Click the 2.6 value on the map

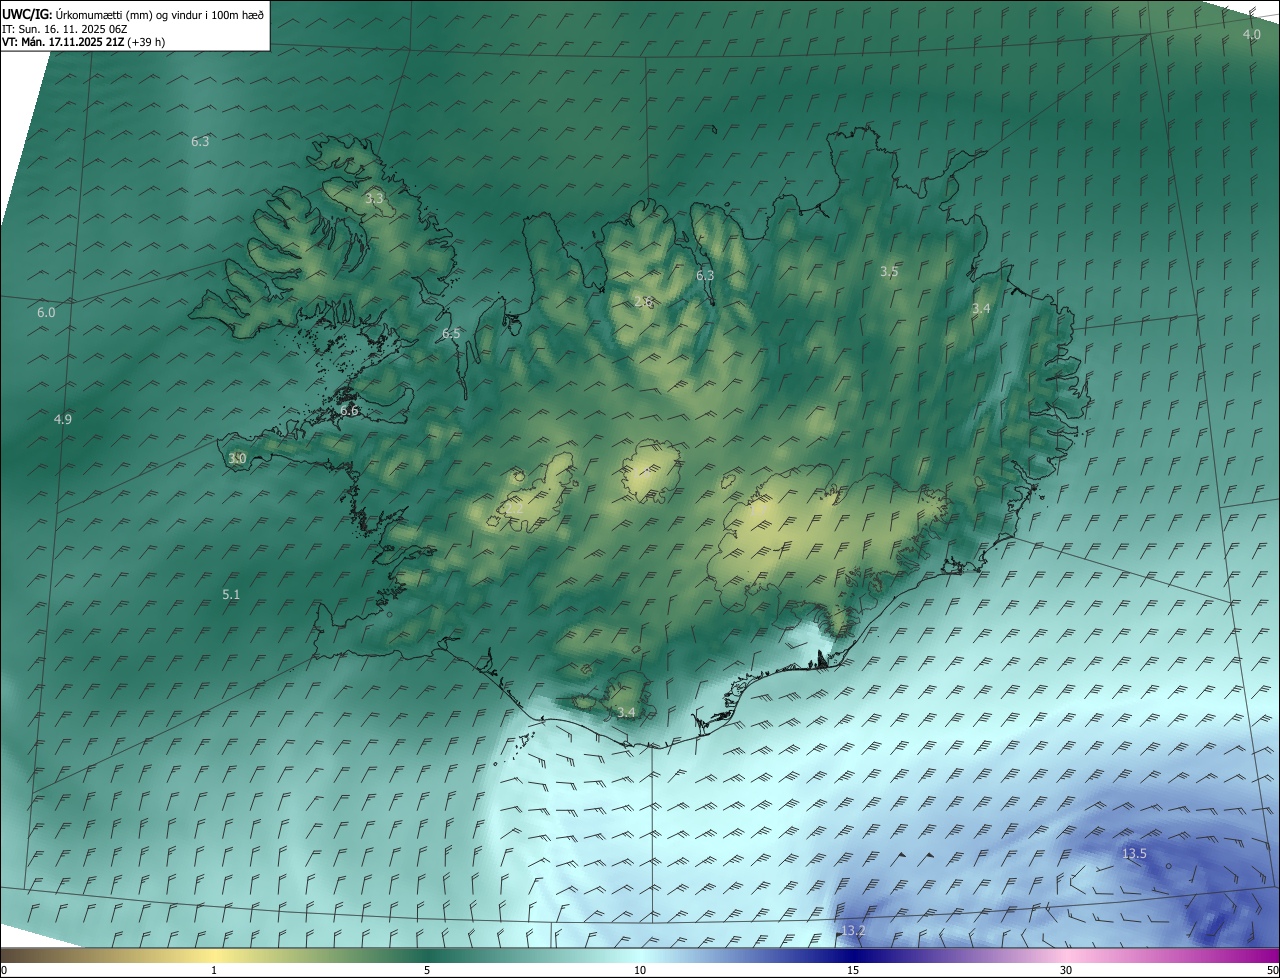[x=643, y=301]
